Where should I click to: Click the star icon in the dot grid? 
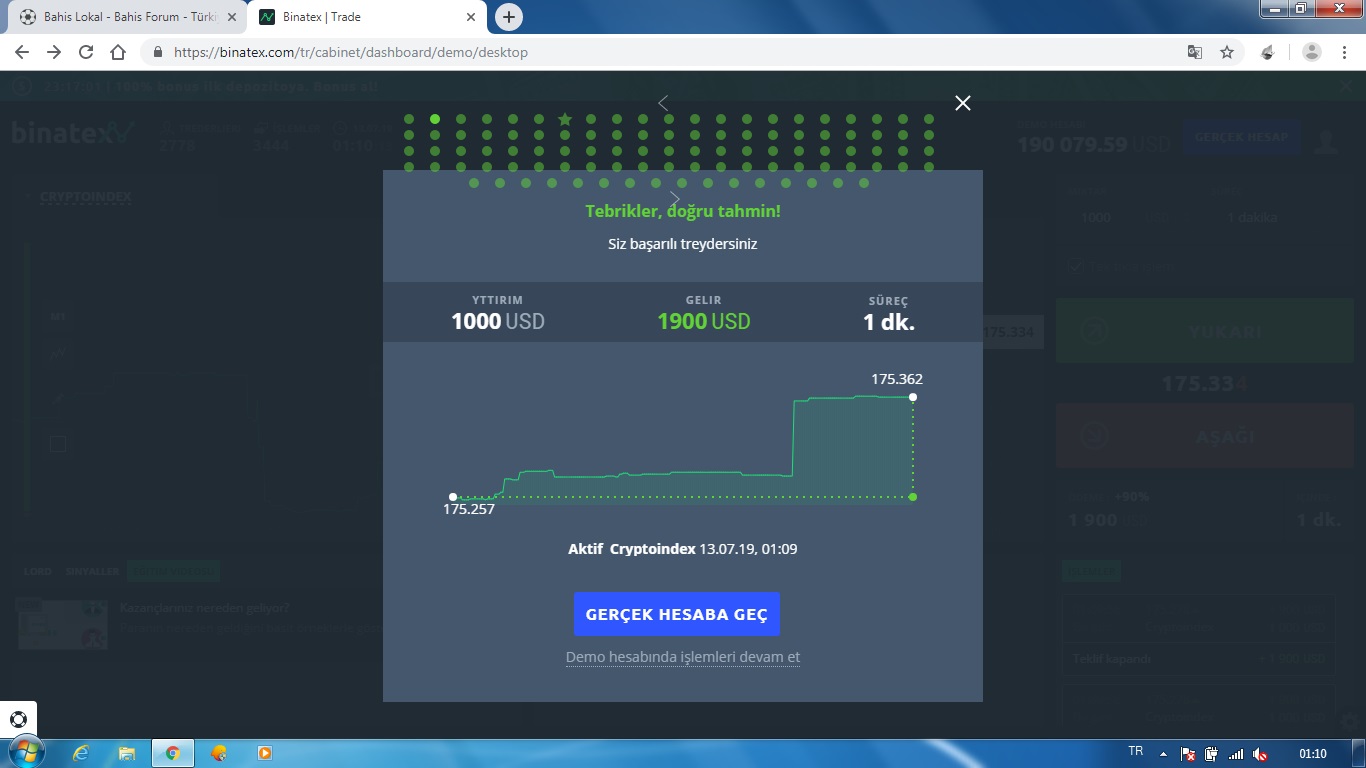click(565, 119)
